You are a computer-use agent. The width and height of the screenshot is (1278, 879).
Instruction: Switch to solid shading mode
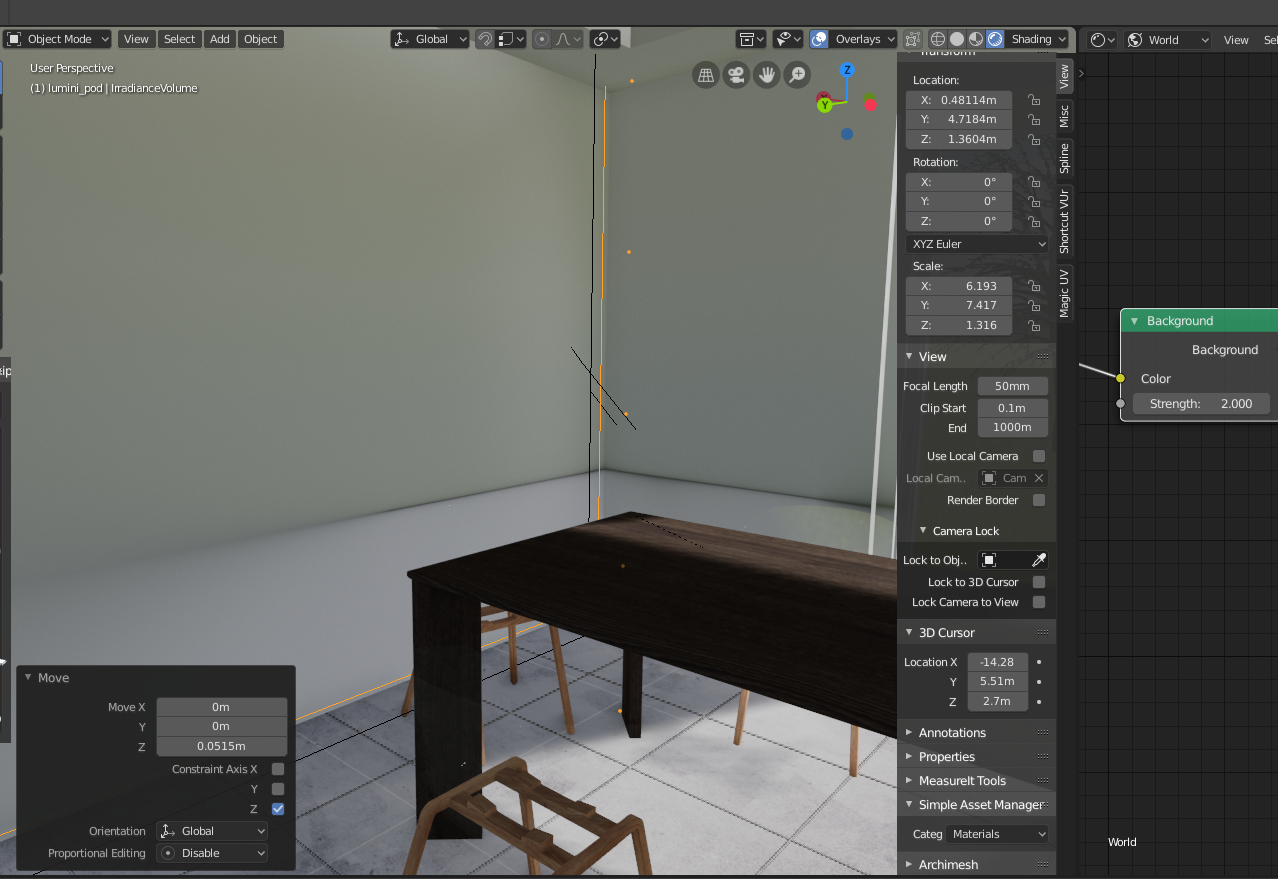click(x=957, y=39)
